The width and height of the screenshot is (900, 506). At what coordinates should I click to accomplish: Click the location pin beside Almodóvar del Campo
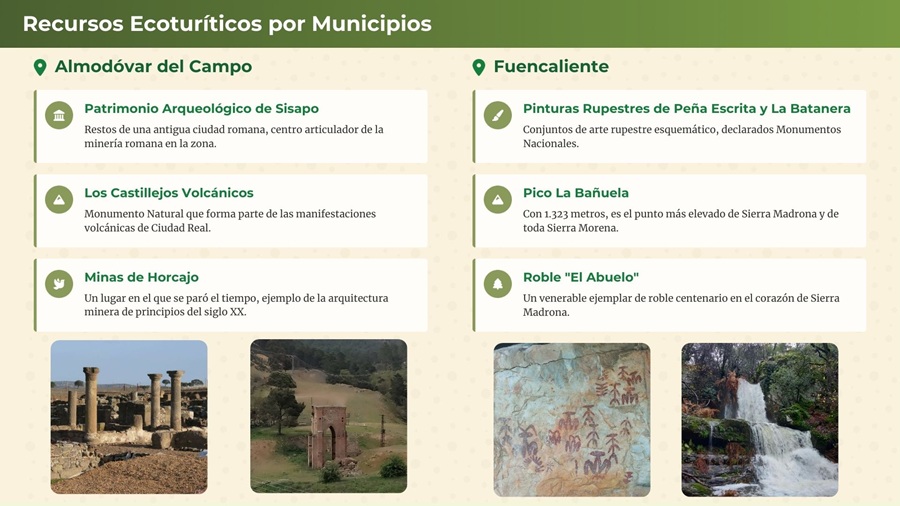(x=40, y=67)
